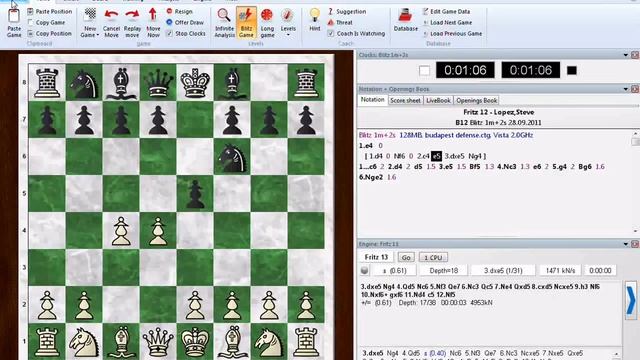Close the Notation + Openings Book panel
Image resolution: width=640 pixels, height=360 pixels.
coord(635,89)
